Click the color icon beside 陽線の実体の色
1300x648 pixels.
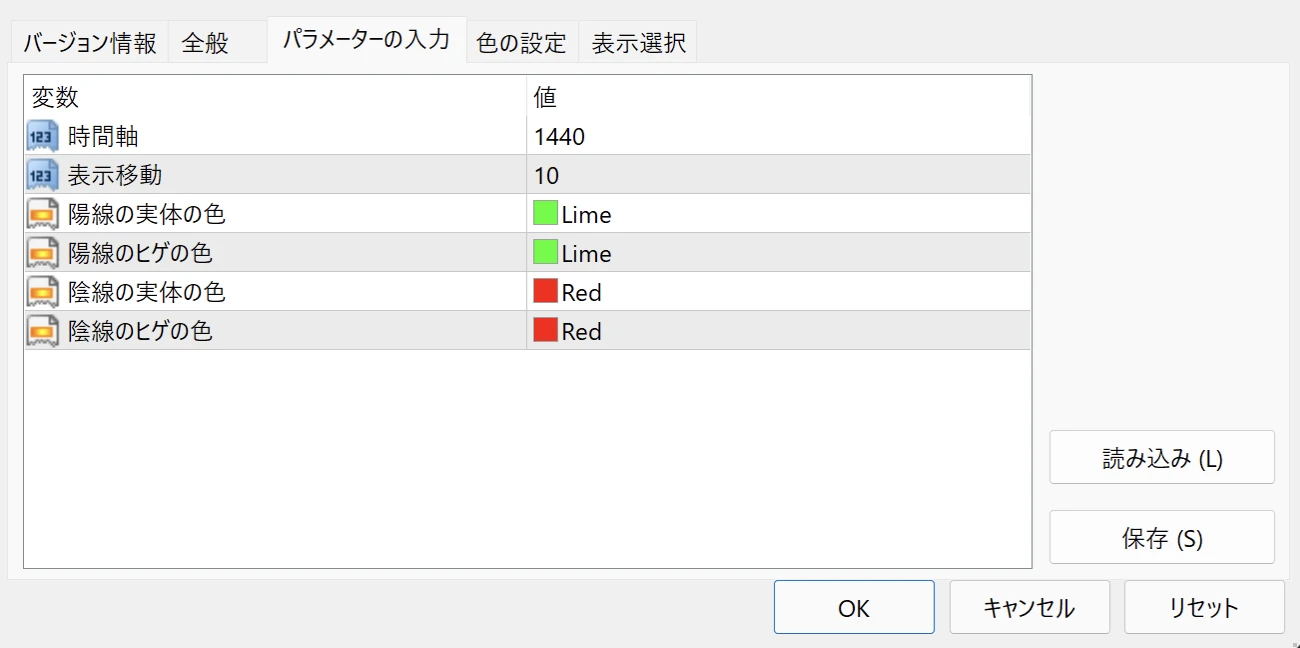pyautogui.click(x=43, y=214)
